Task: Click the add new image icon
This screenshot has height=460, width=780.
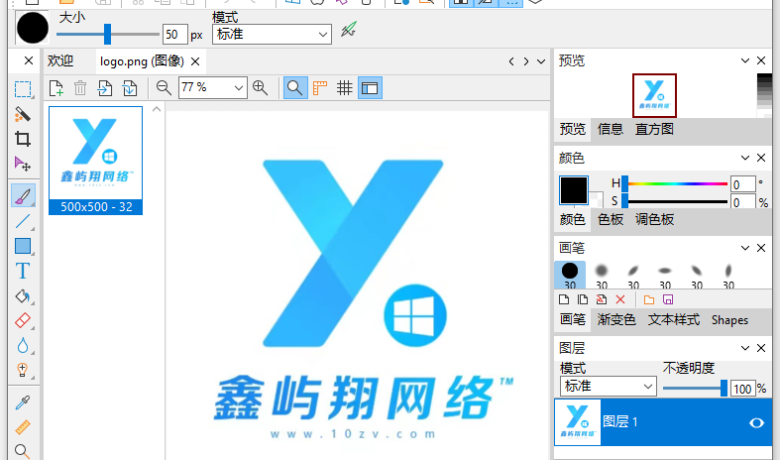Action: (56, 89)
